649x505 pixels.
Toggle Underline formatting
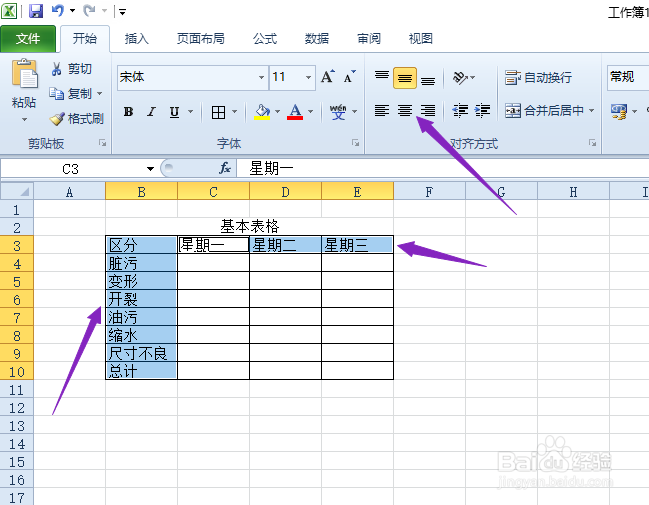coord(174,112)
